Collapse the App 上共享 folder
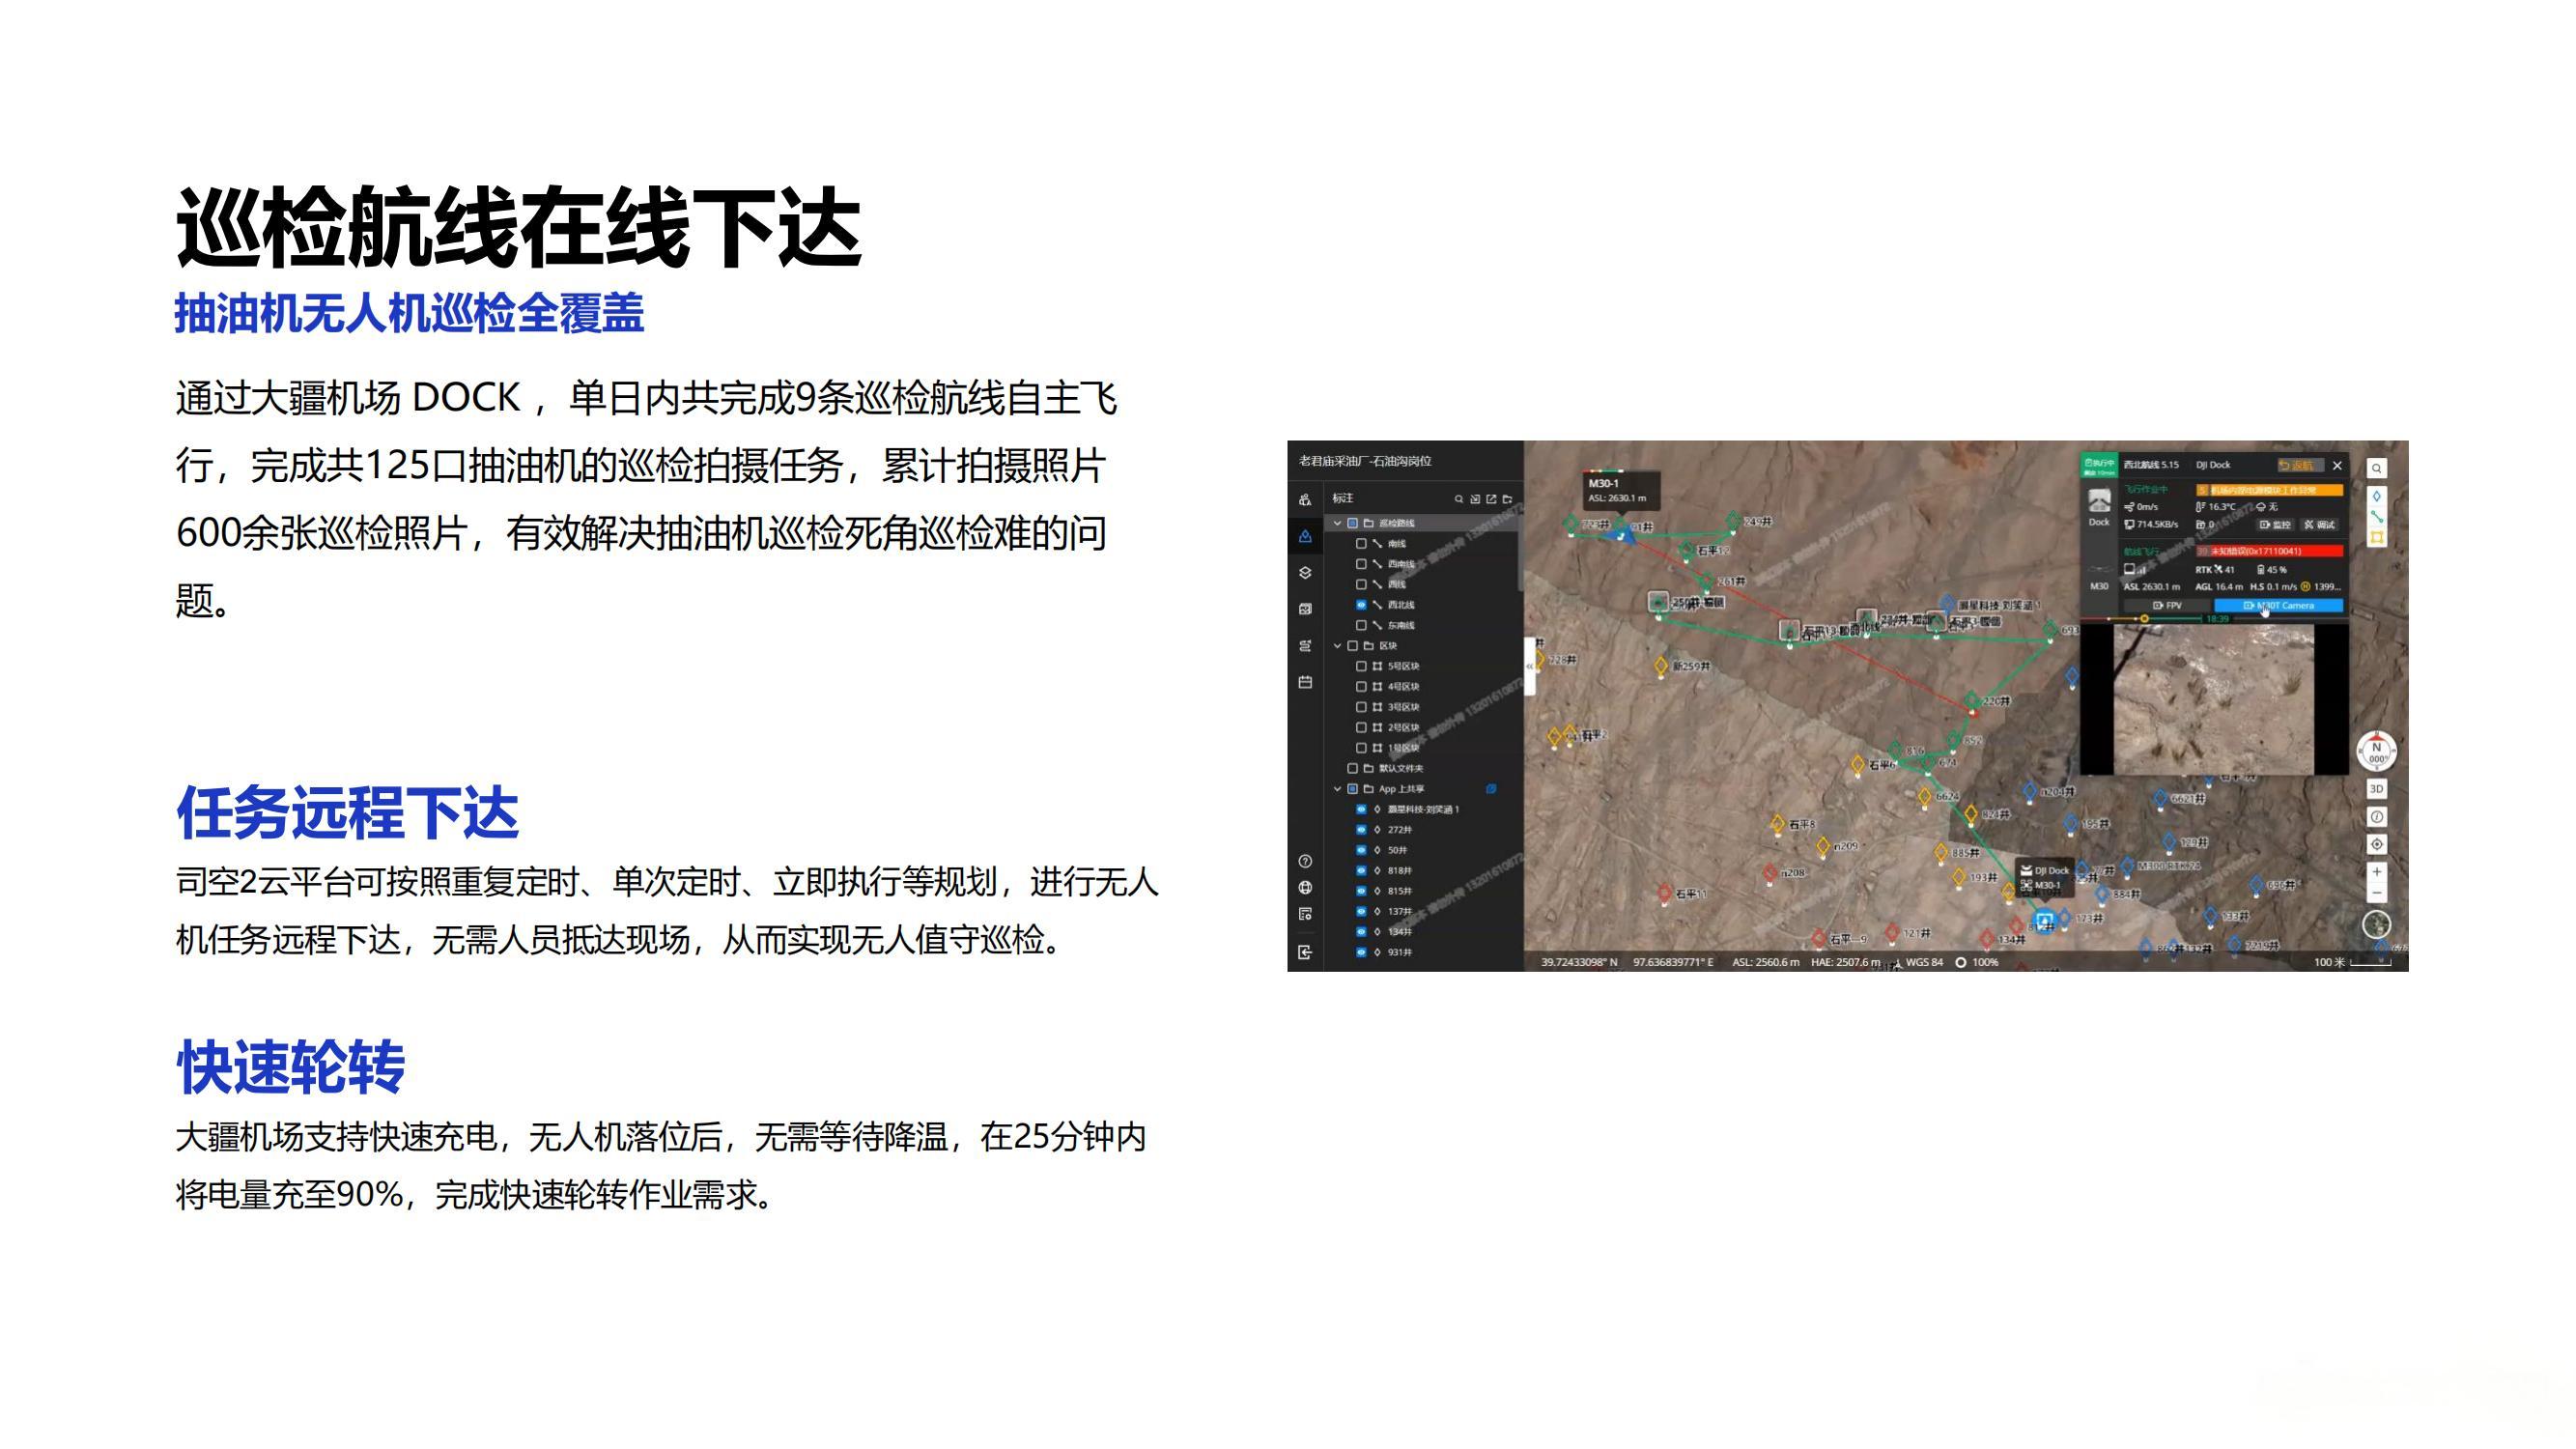This screenshot has height=1449, width=2576. 1337,789
